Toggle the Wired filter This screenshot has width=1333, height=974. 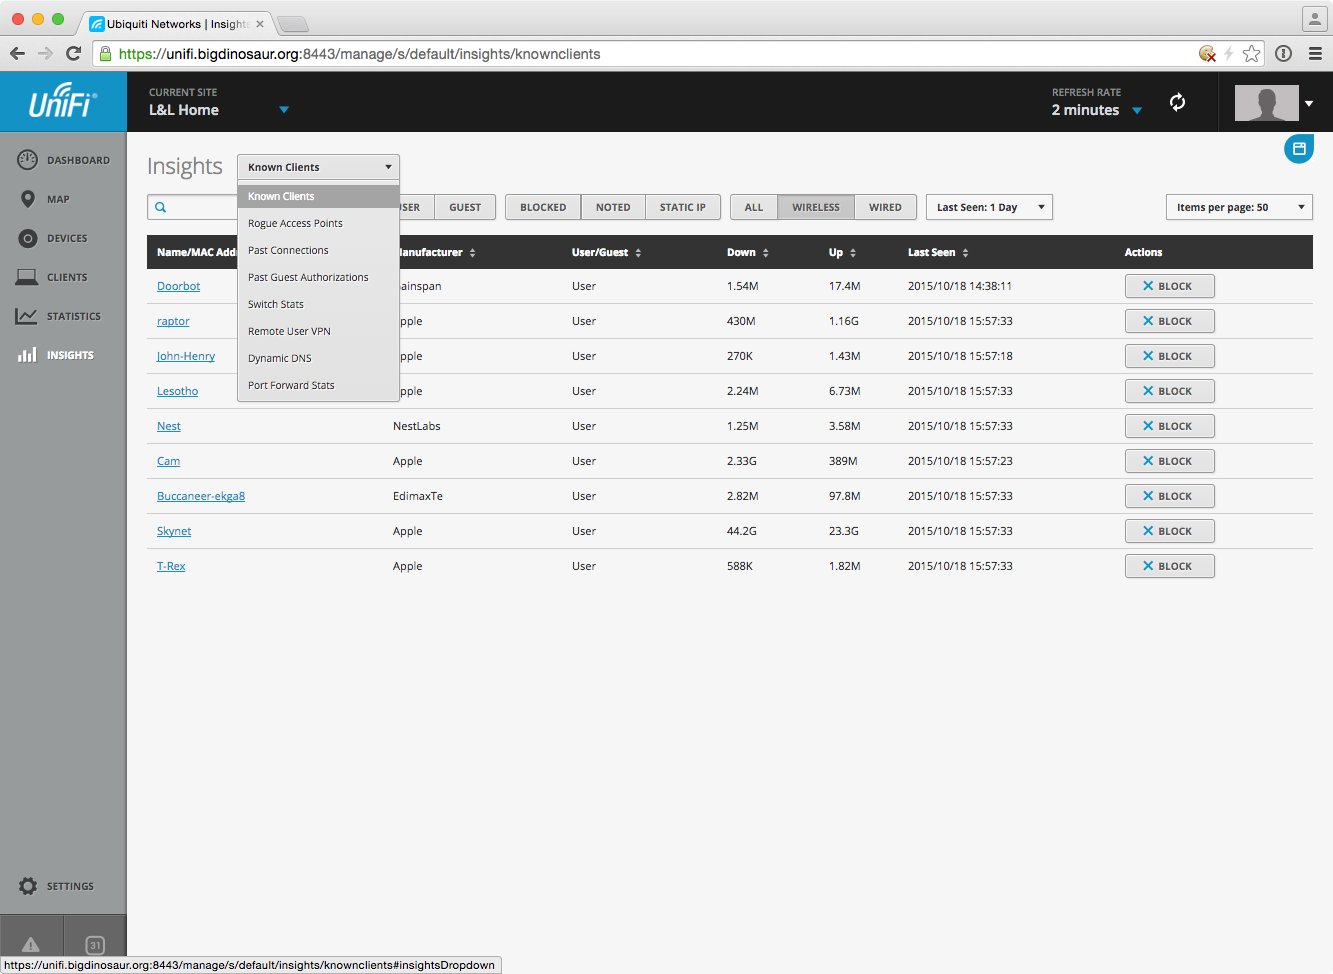point(885,207)
